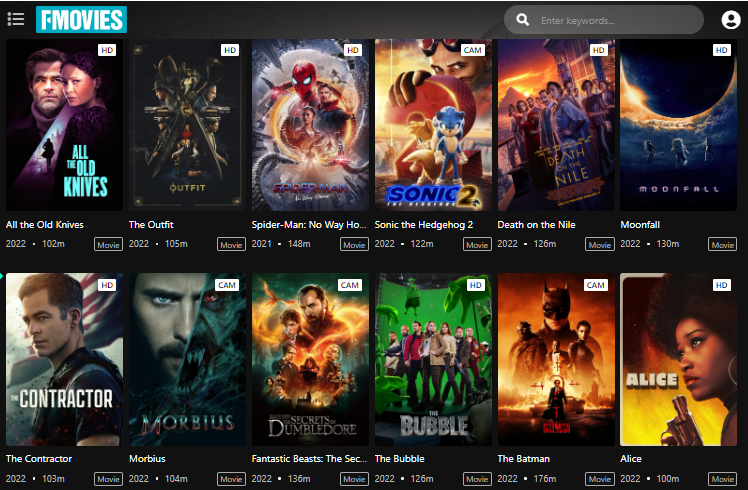Open the Morbius movie poster
This screenshot has width=748, height=490.
pyautogui.click(x=187, y=359)
